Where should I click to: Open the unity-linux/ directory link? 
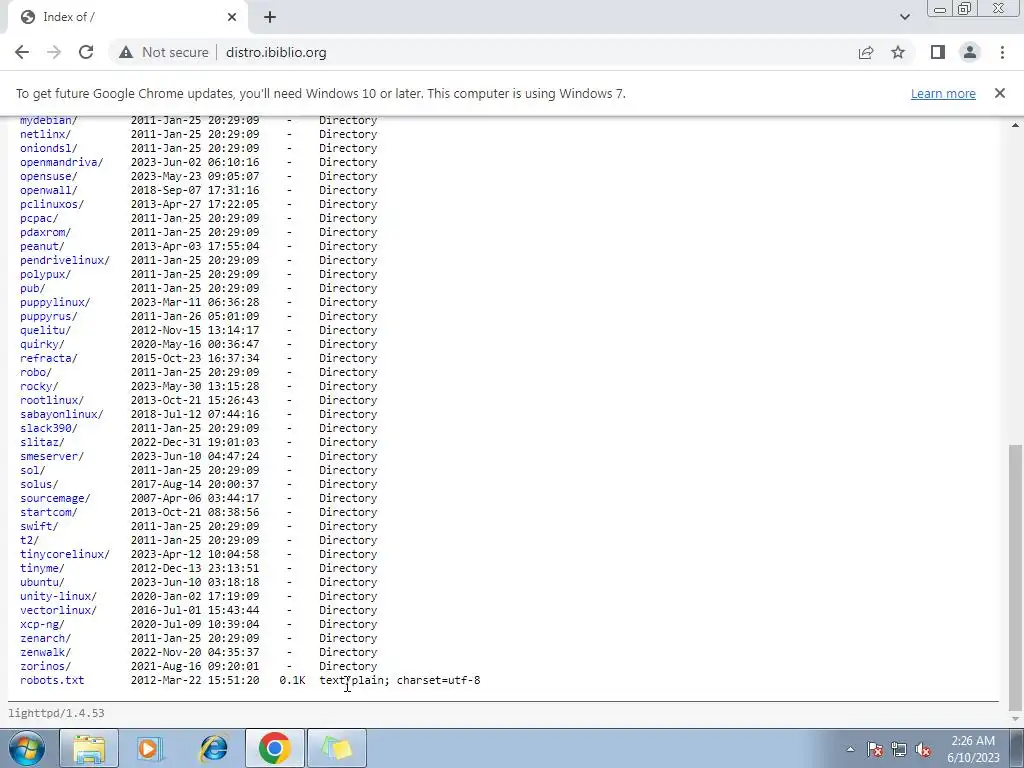(x=58, y=596)
